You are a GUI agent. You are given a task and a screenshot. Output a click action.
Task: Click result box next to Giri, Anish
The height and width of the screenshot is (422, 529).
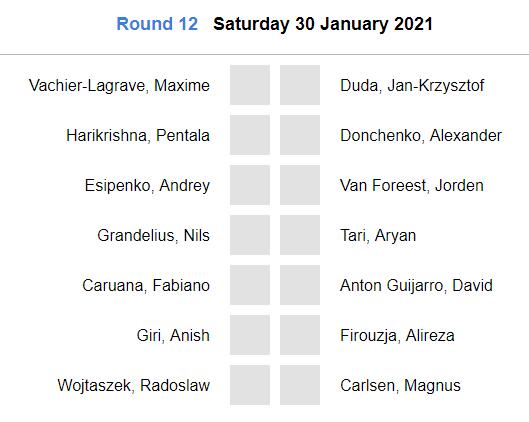click(250, 335)
